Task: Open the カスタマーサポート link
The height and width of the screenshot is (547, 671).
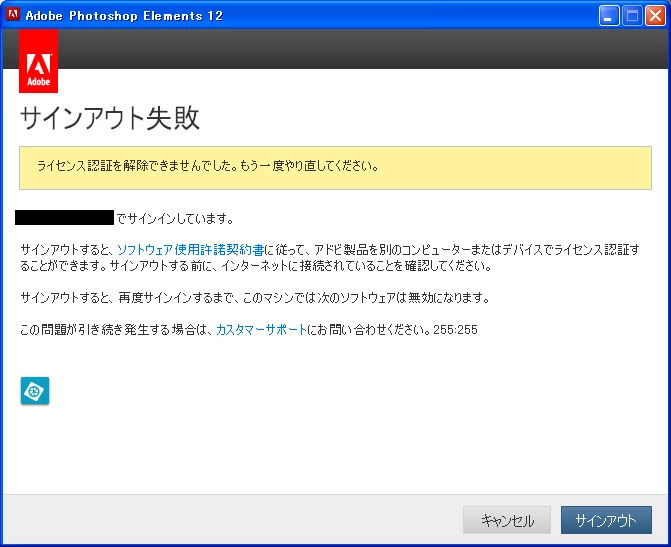Action: tap(261, 330)
